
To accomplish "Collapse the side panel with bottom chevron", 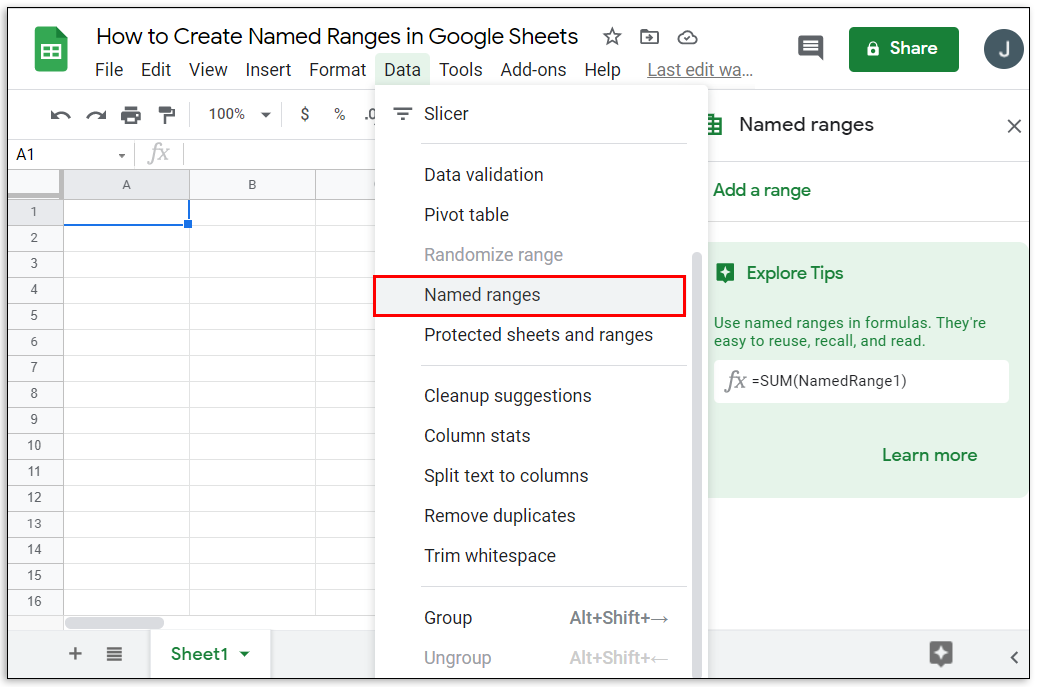I will (1014, 657).
